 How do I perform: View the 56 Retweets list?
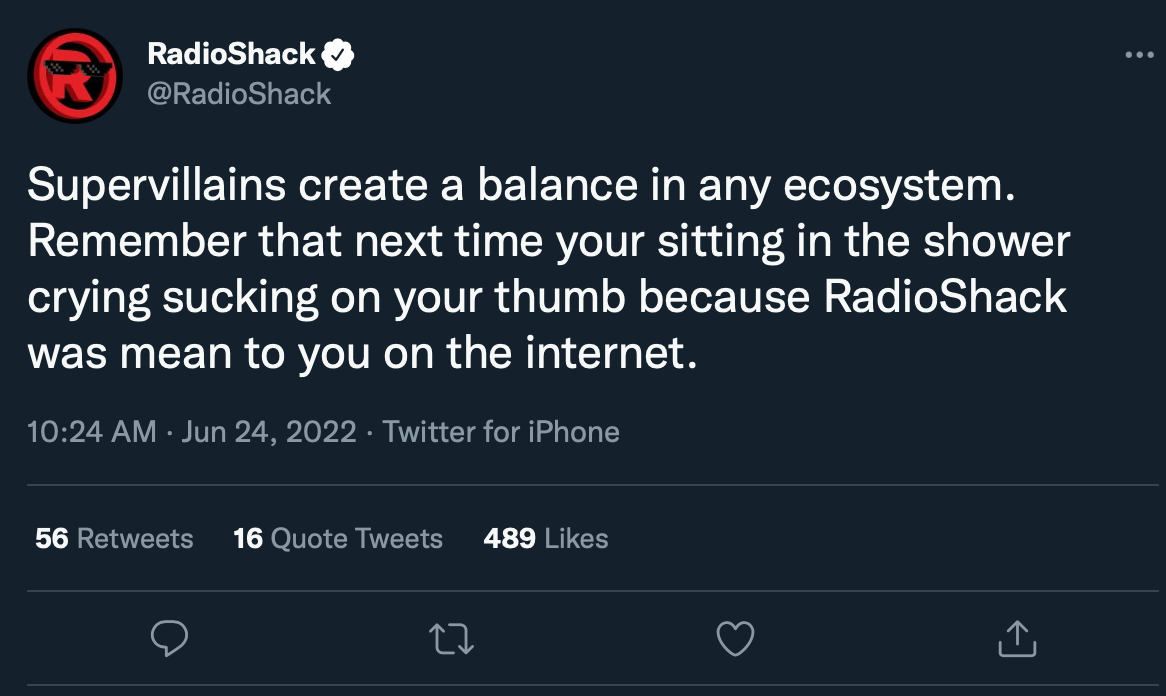click(114, 538)
